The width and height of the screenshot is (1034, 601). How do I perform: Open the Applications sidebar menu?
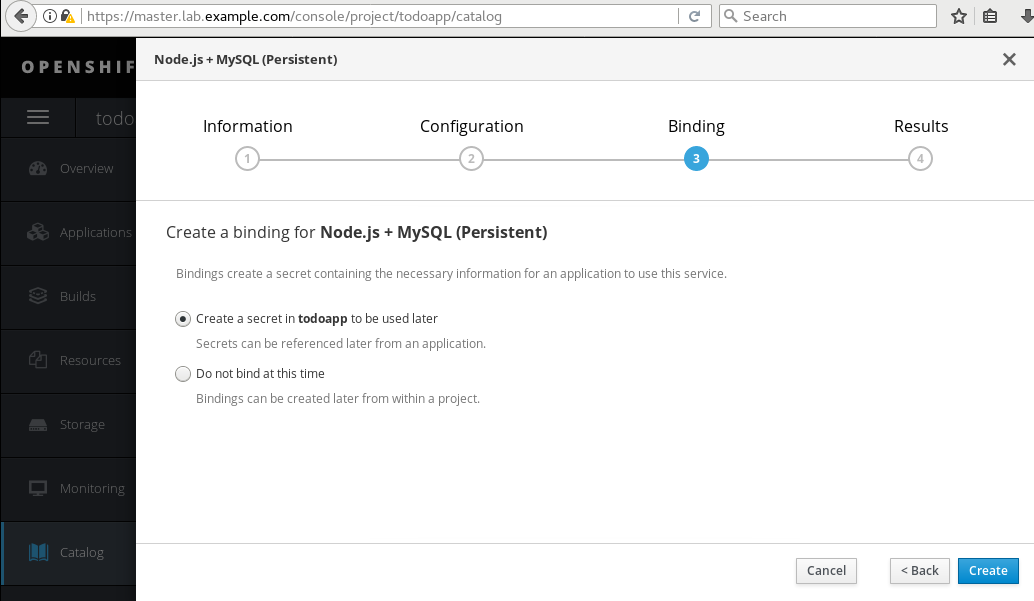69,232
